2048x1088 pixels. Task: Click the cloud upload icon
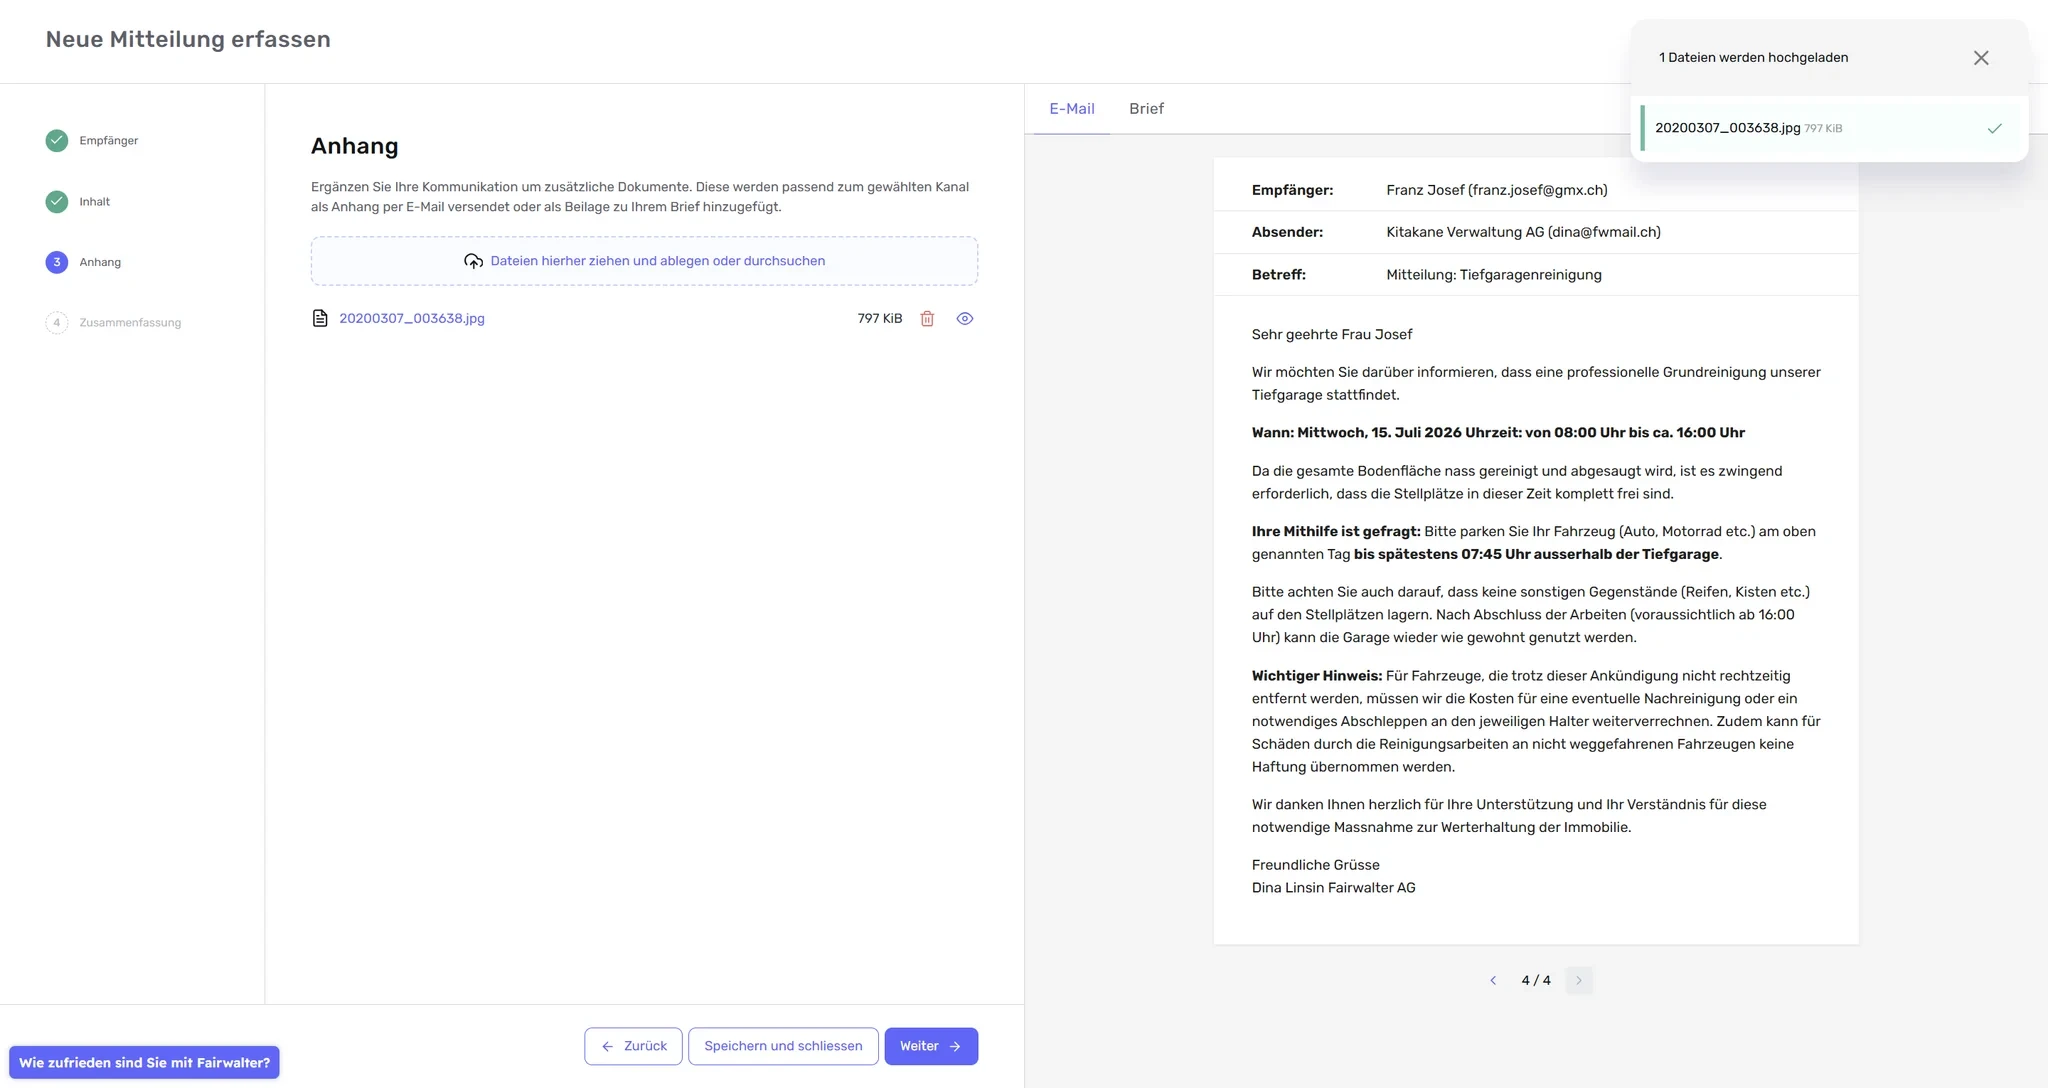pyautogui.click(x=473, y=261)
